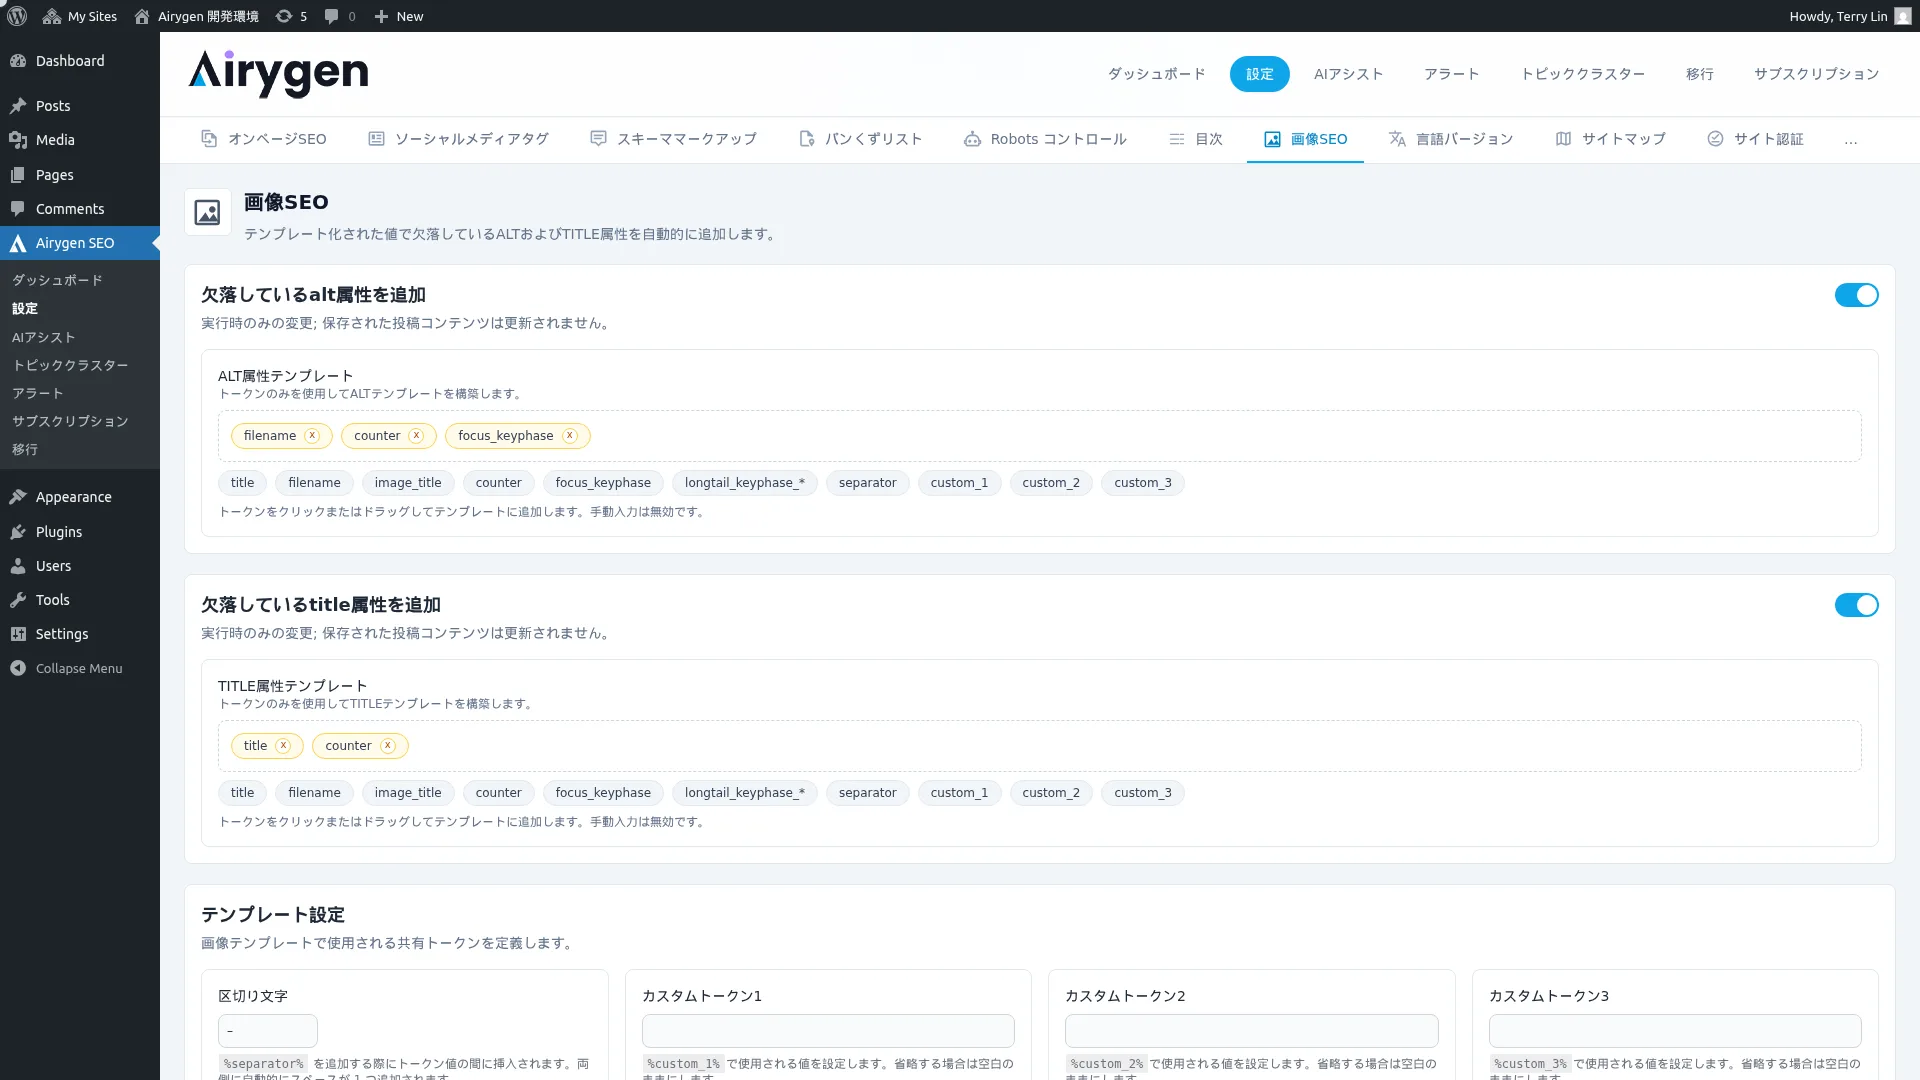The width and height of the screenshot is (1920, 1080).
Task: Click the 設定 pill in top navigation
Action: coord(1260,74)
